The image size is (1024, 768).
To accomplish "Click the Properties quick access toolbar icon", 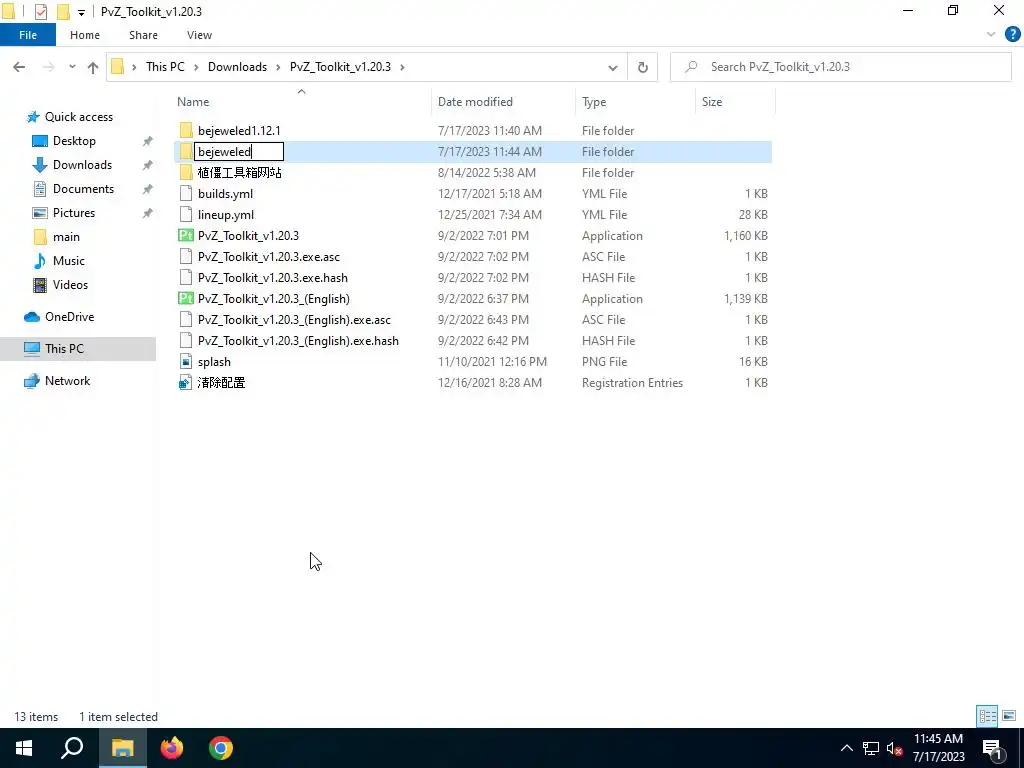I will 40,12.
